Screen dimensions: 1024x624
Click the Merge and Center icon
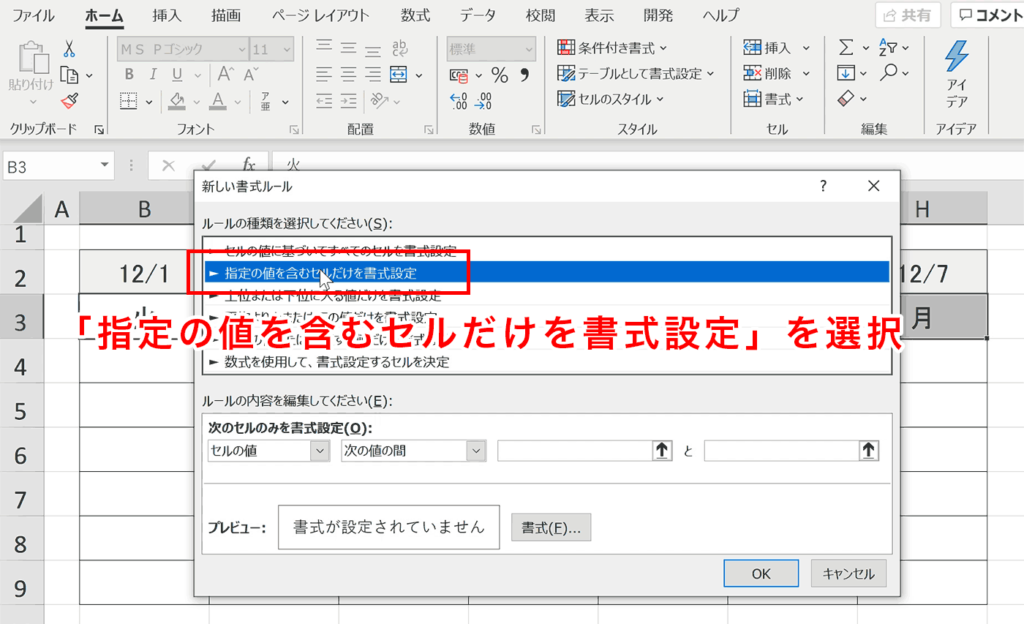398,74
